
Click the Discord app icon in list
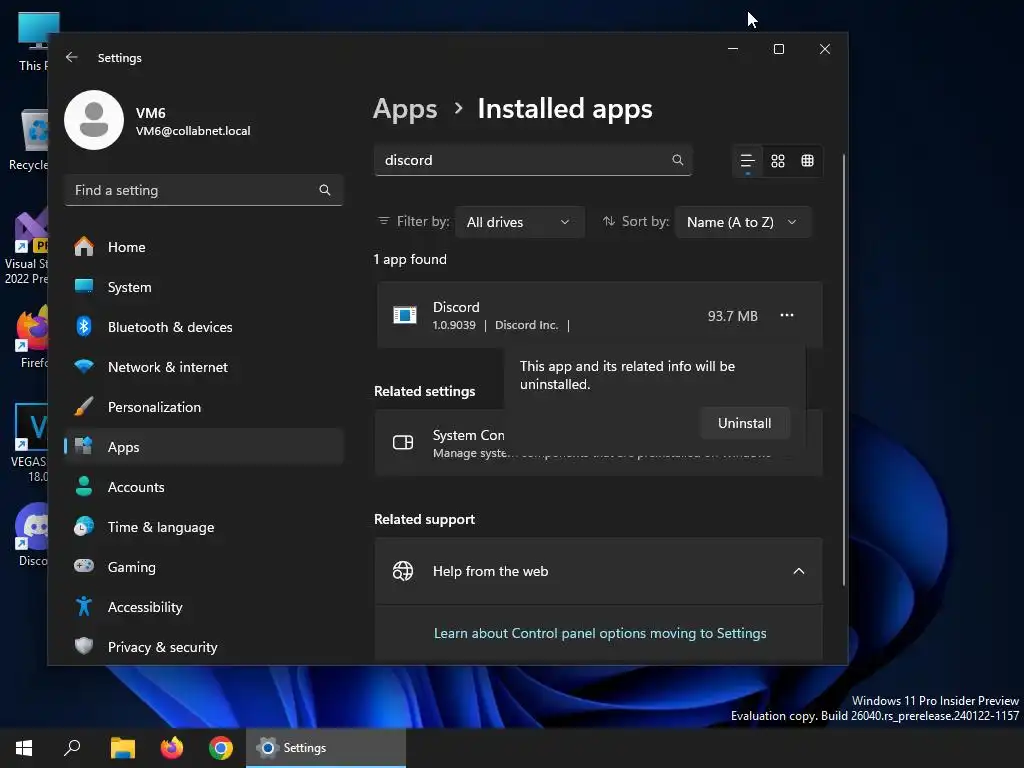pyautogui.click(x=405, y=315)
